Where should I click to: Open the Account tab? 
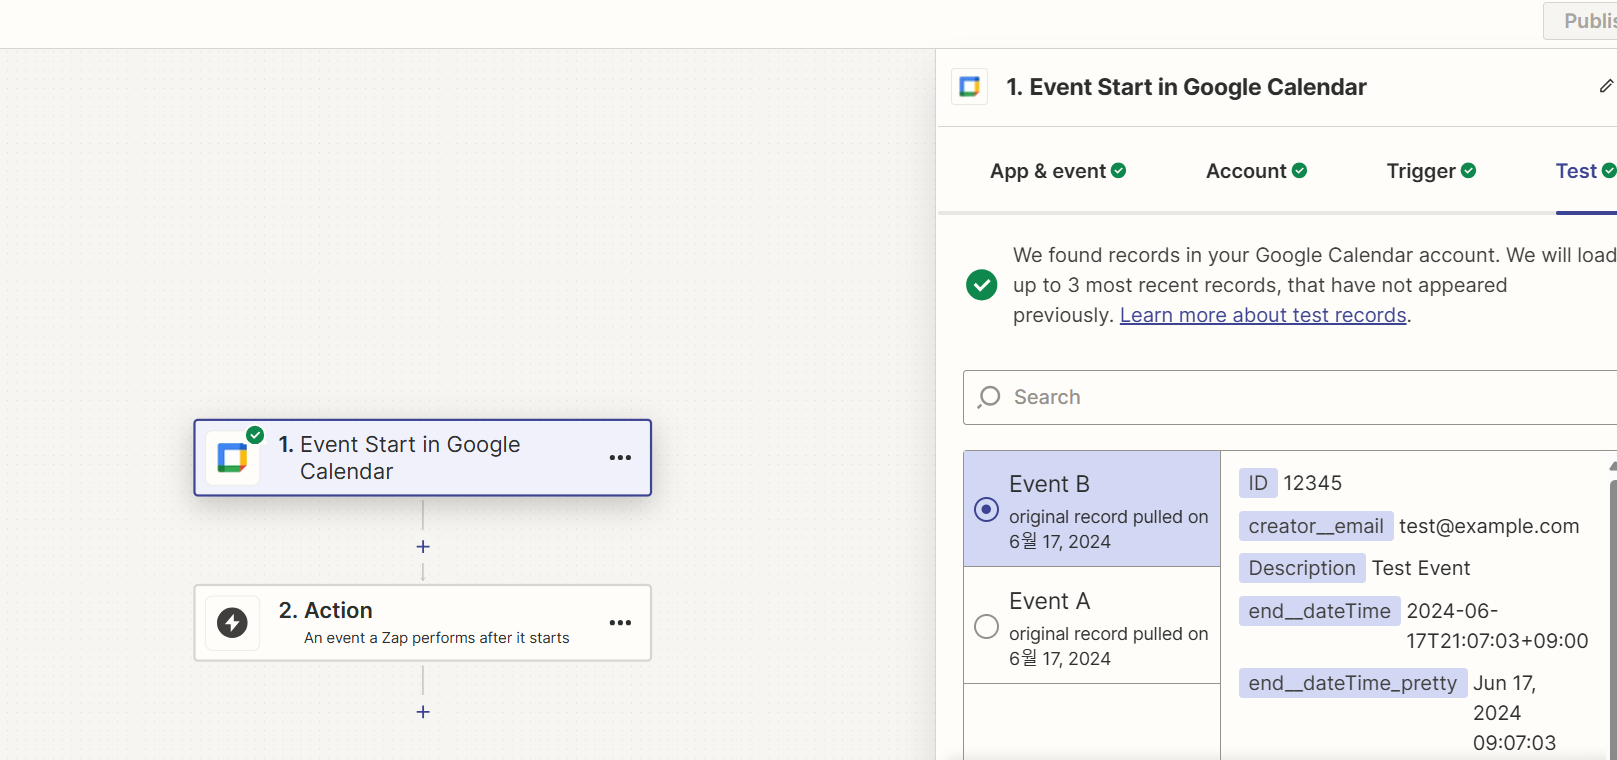coord(1256,171)
